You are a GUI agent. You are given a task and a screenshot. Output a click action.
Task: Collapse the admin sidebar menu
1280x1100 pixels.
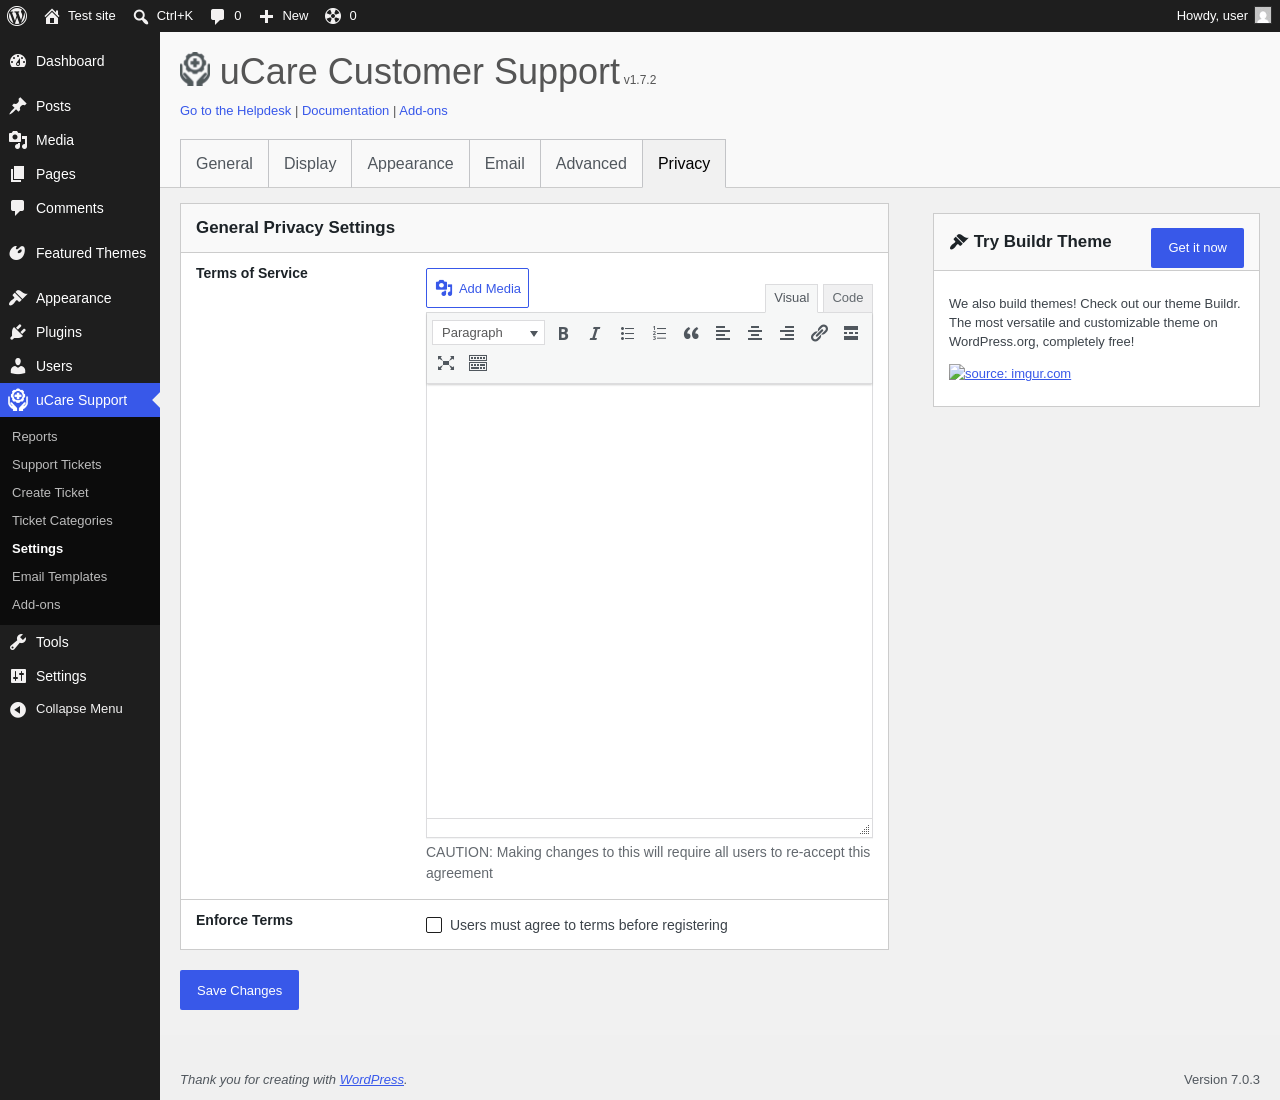(x=80, y=709)
